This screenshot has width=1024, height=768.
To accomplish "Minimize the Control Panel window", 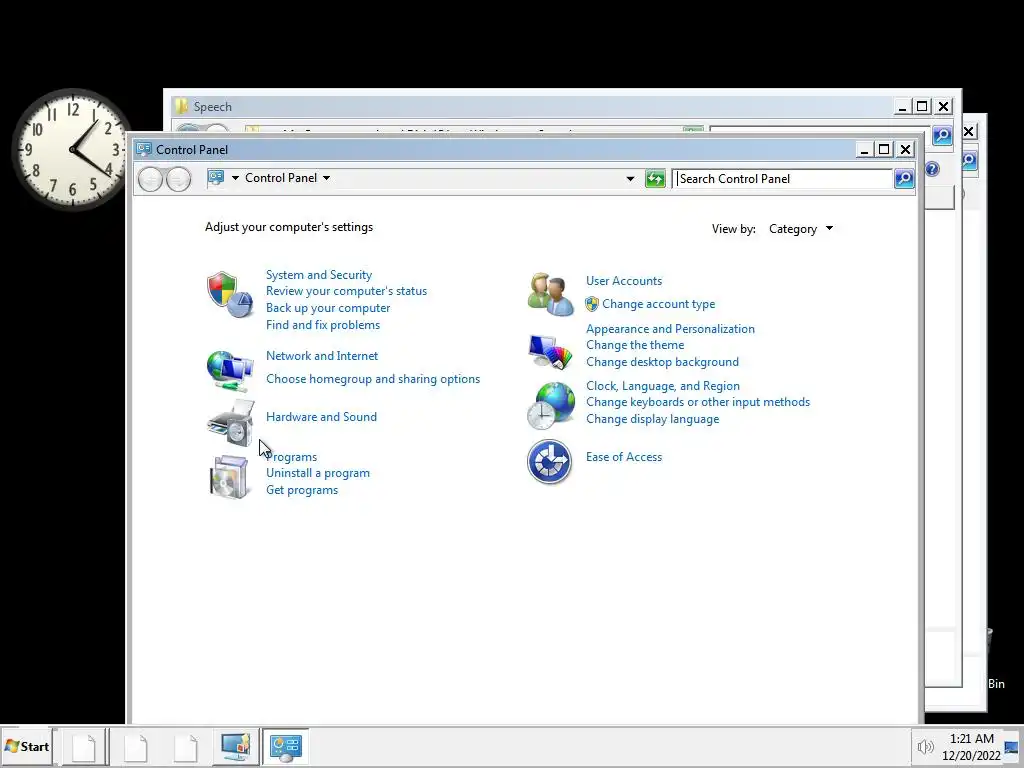I will [864, 150].
